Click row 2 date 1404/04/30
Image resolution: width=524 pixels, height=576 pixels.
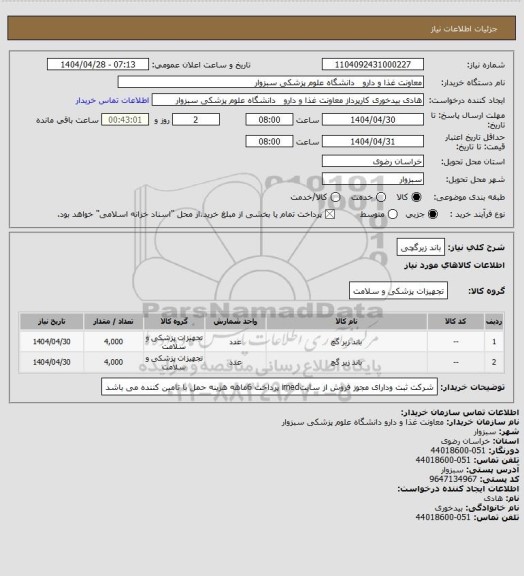[51, 362]
